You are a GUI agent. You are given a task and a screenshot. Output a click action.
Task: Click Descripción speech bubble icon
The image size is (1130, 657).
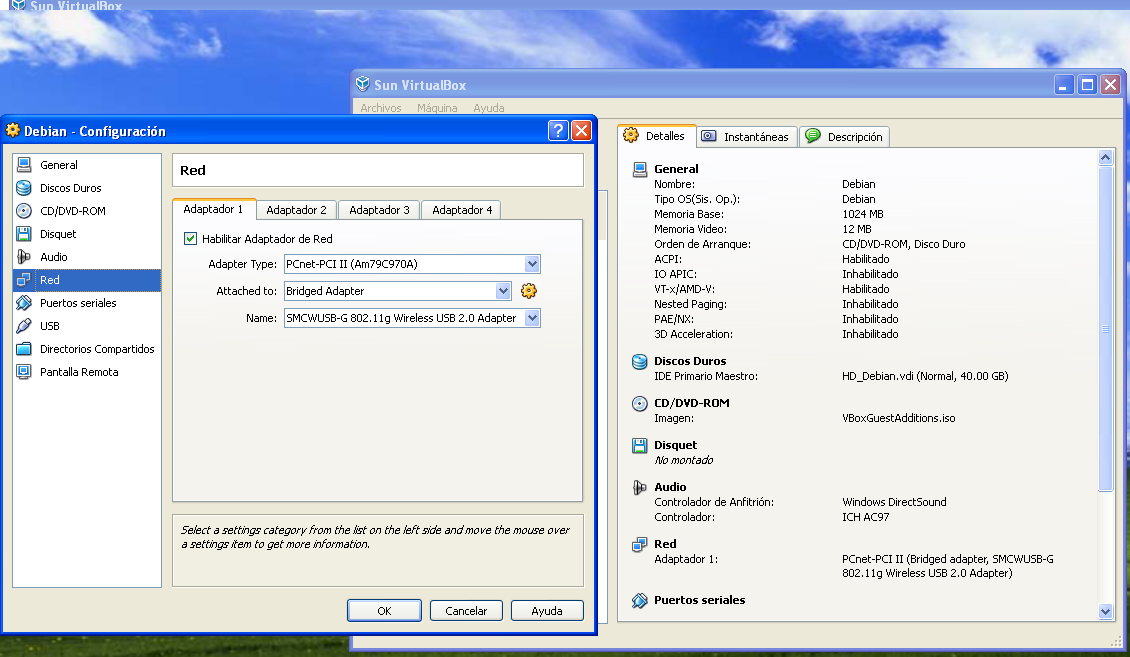point(813,135)
